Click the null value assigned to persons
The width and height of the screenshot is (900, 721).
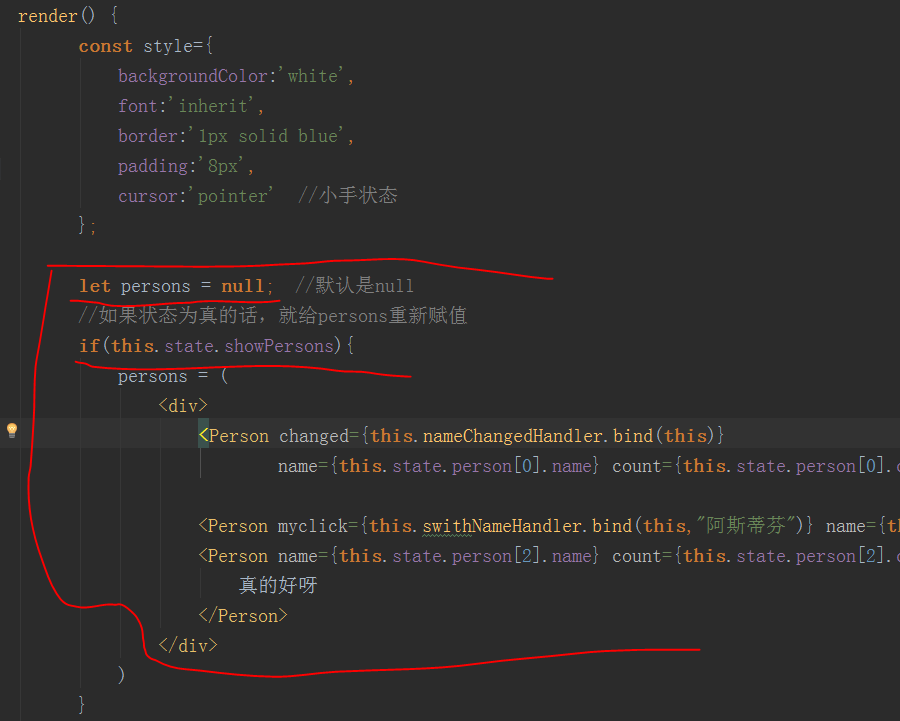click(242, 286)
